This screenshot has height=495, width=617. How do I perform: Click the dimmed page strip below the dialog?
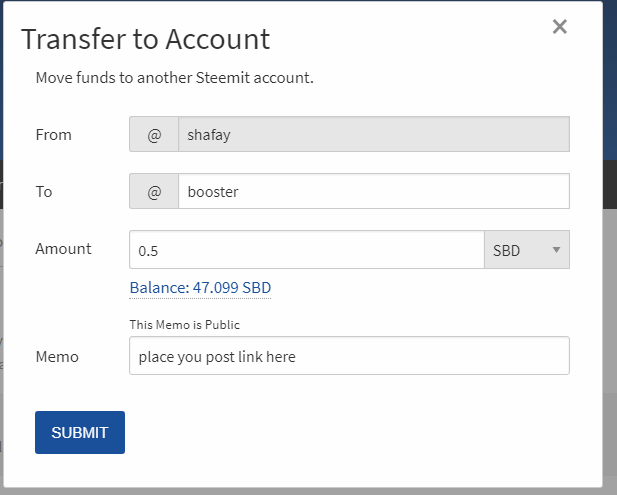[x=300, y=491]
